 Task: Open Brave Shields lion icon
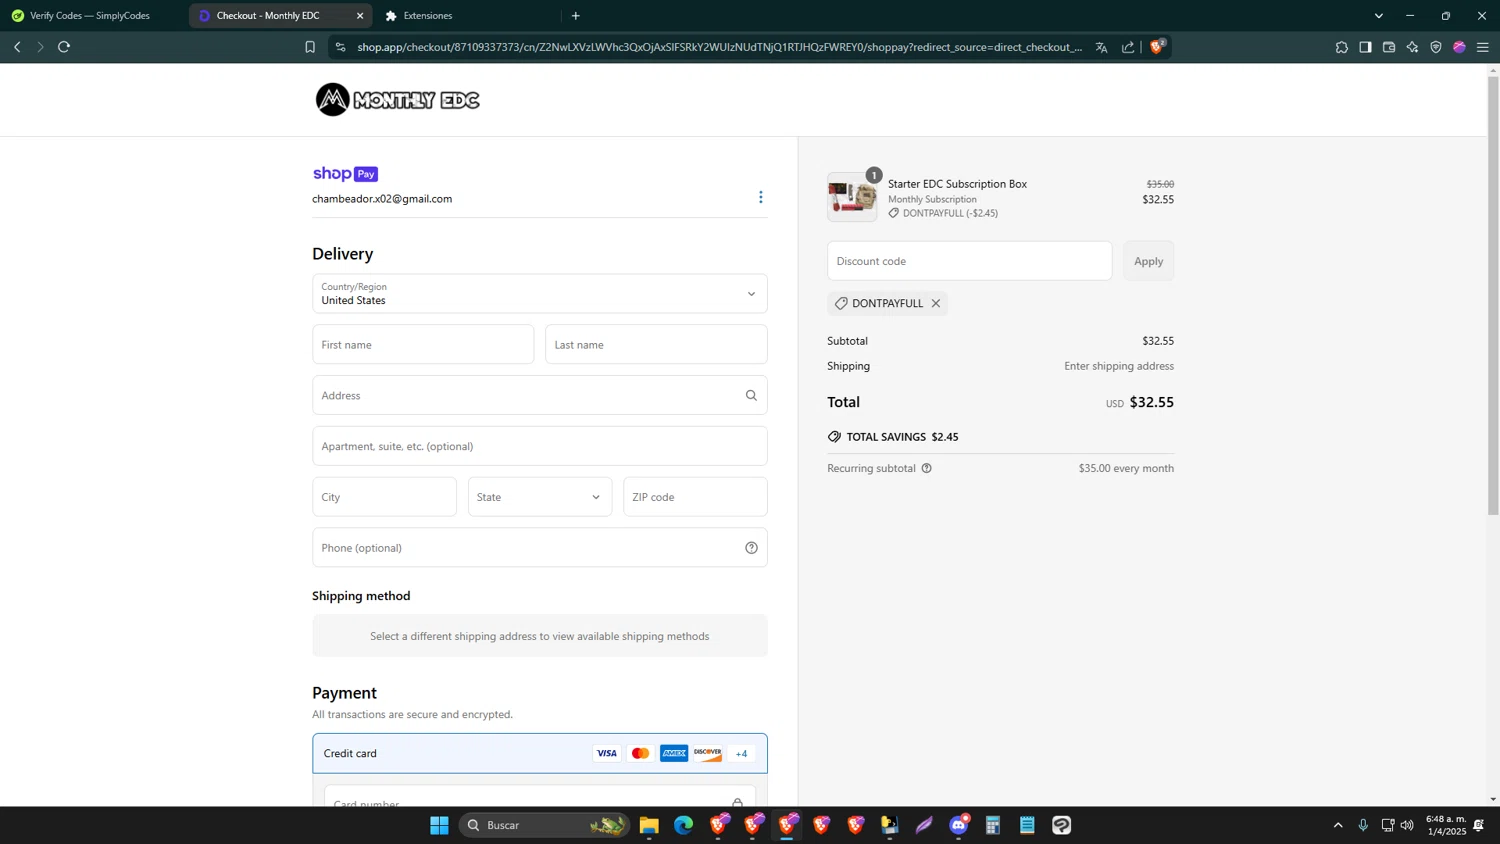(x=1158, y=46)
